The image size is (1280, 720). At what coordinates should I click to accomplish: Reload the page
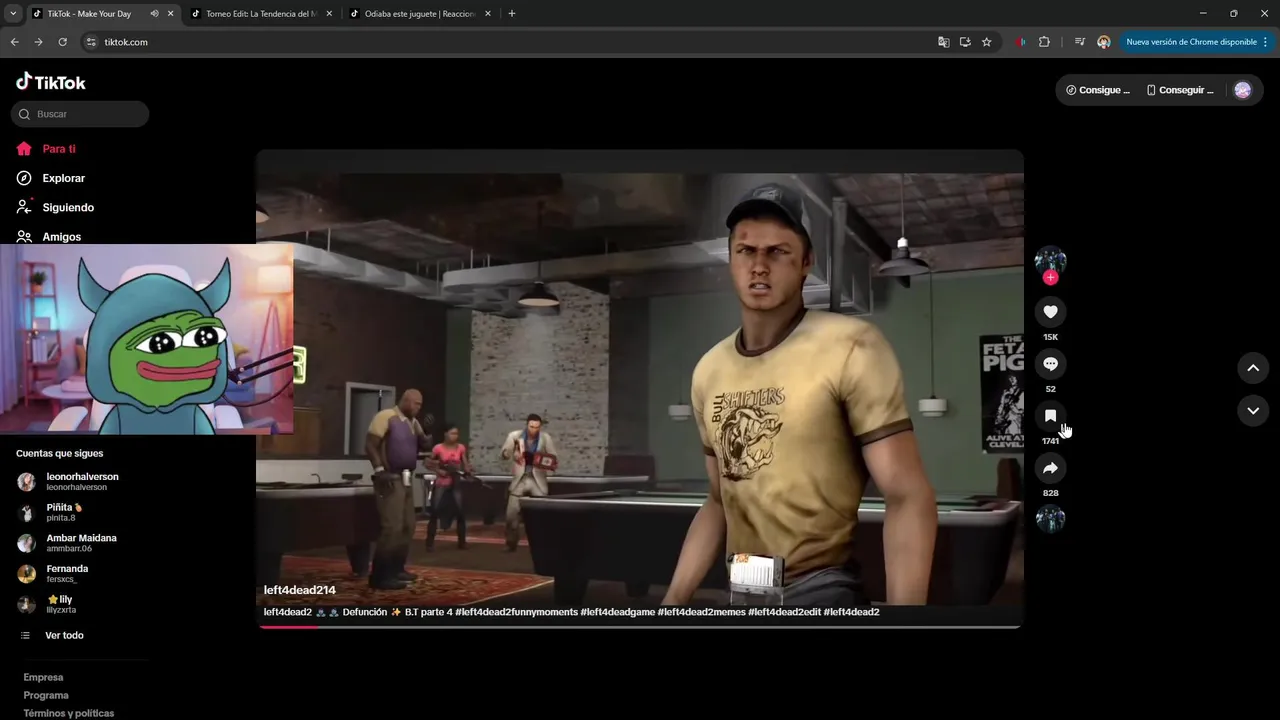click(x=62, y=42)
